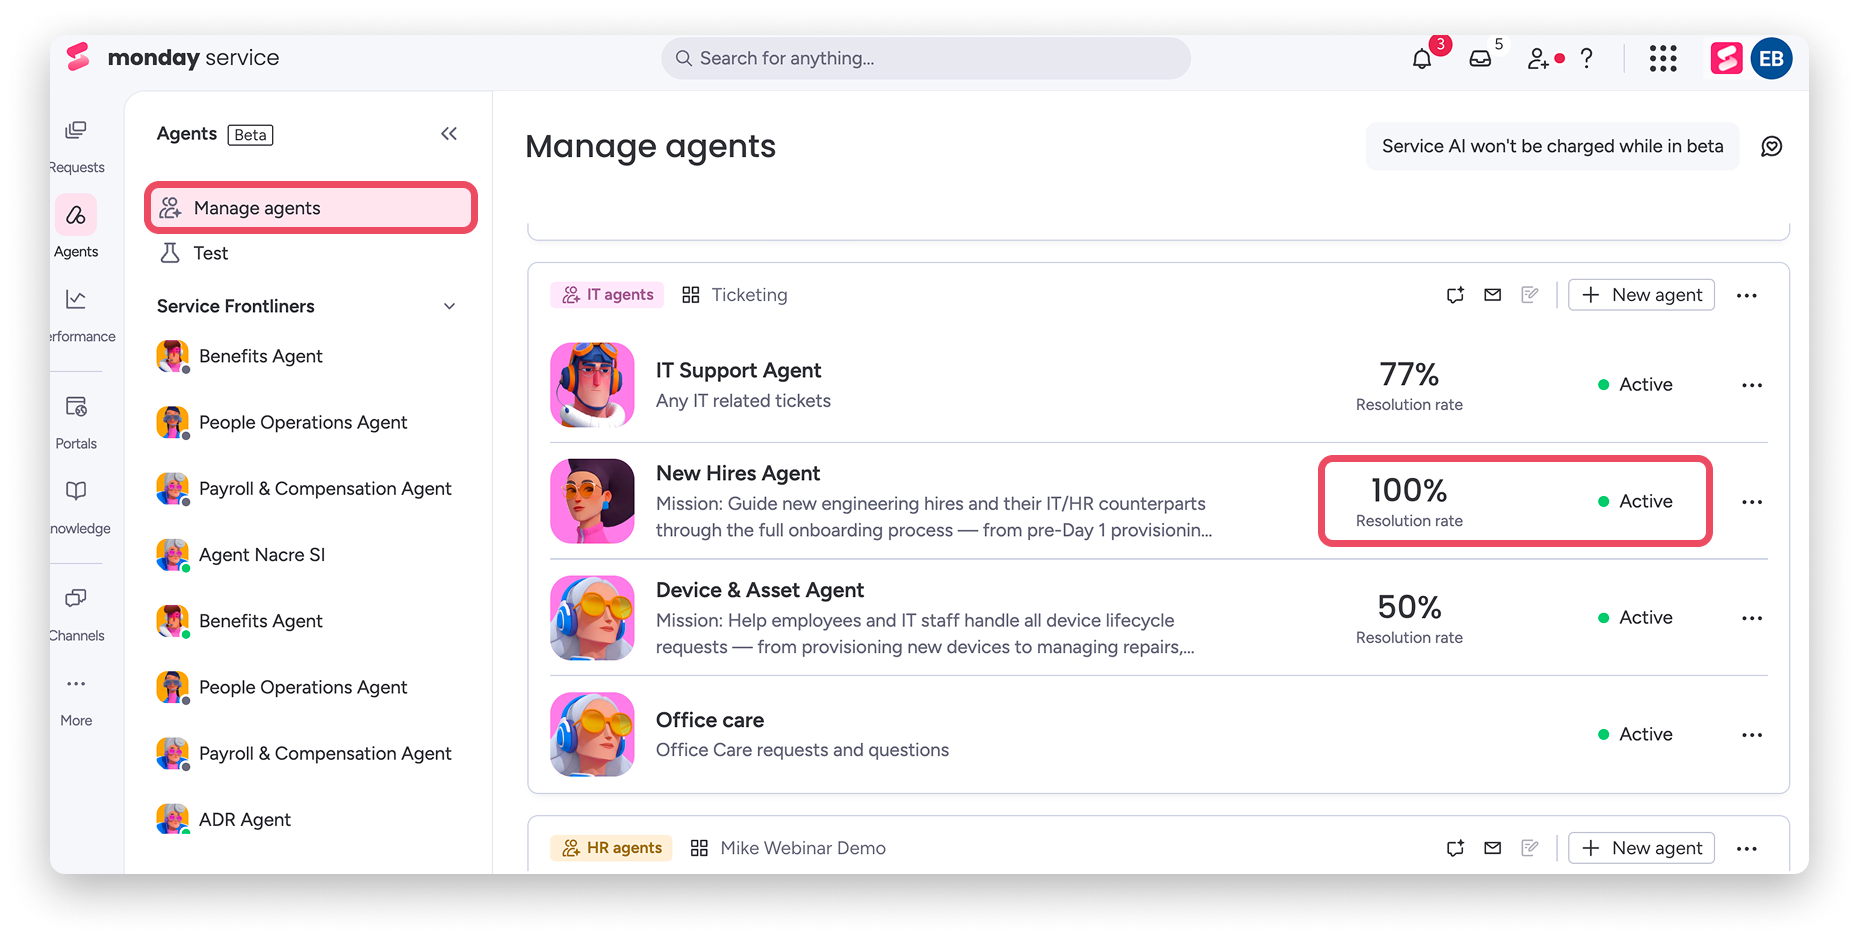Open Knowledge in left rail

(76, 507)
